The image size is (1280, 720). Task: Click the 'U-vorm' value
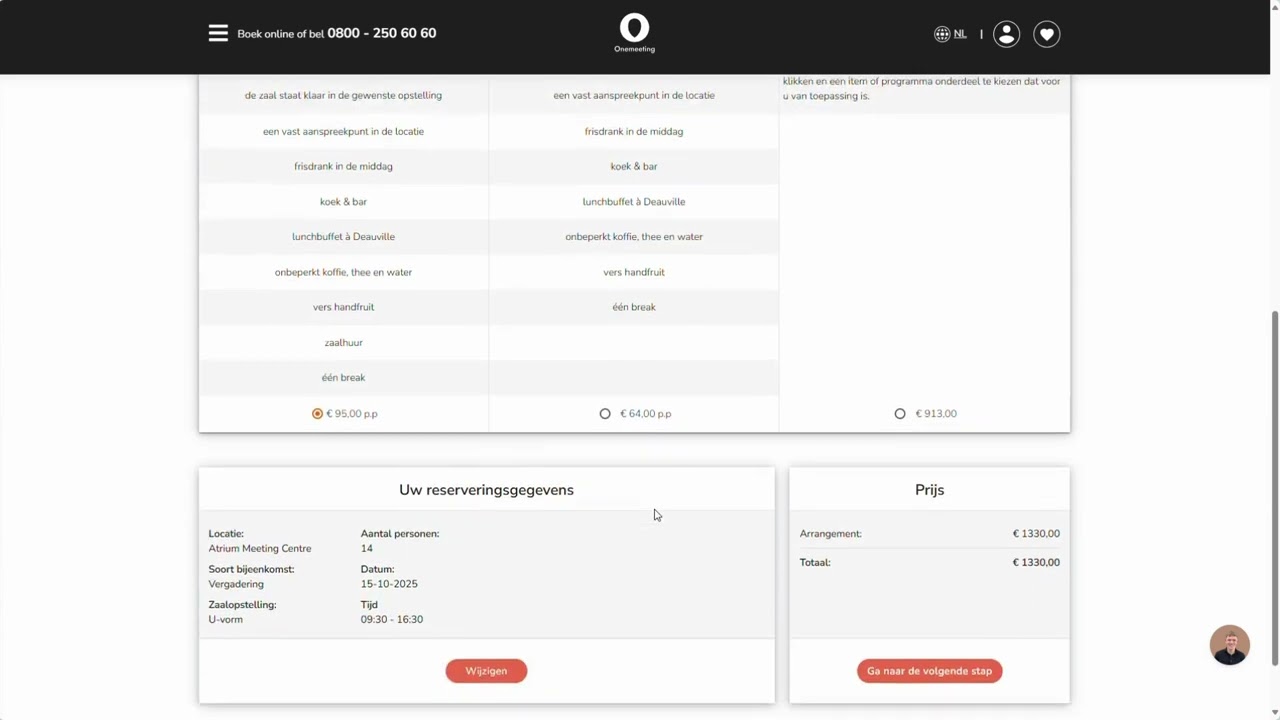click(x=225, y=619)
